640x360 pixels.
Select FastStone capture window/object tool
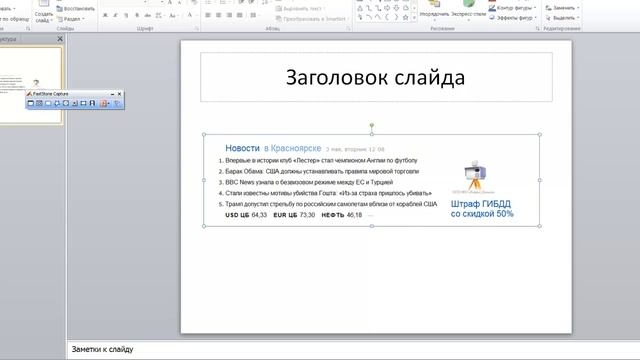point(39,103)
